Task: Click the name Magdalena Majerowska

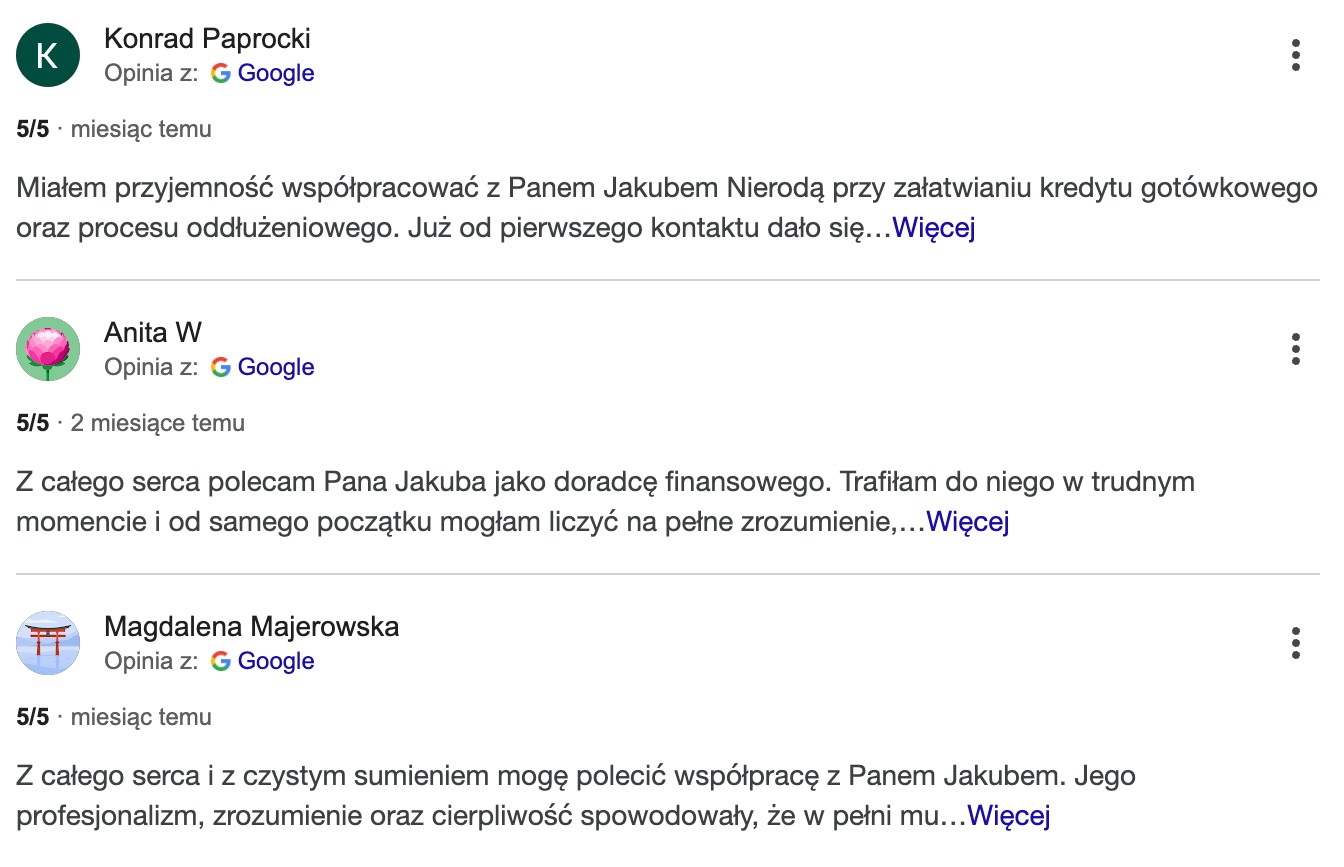Action: pyautogui.click(x=252, y=627)
